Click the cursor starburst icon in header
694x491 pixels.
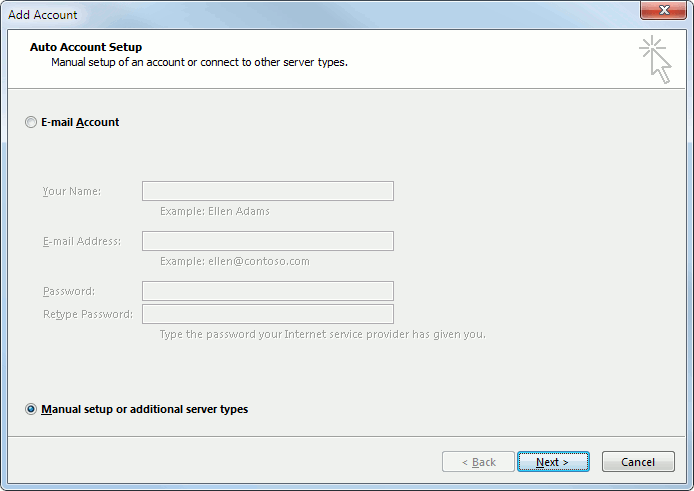pyautogui.click(x=655, y=59)
